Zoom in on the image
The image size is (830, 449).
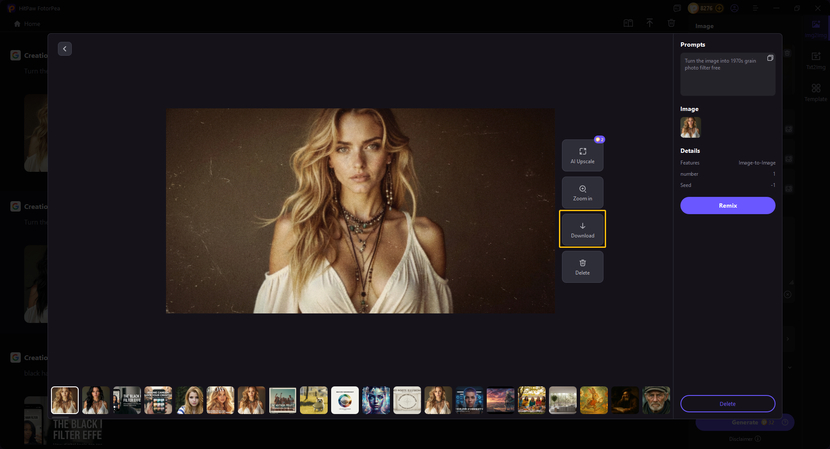coord(582,192)
